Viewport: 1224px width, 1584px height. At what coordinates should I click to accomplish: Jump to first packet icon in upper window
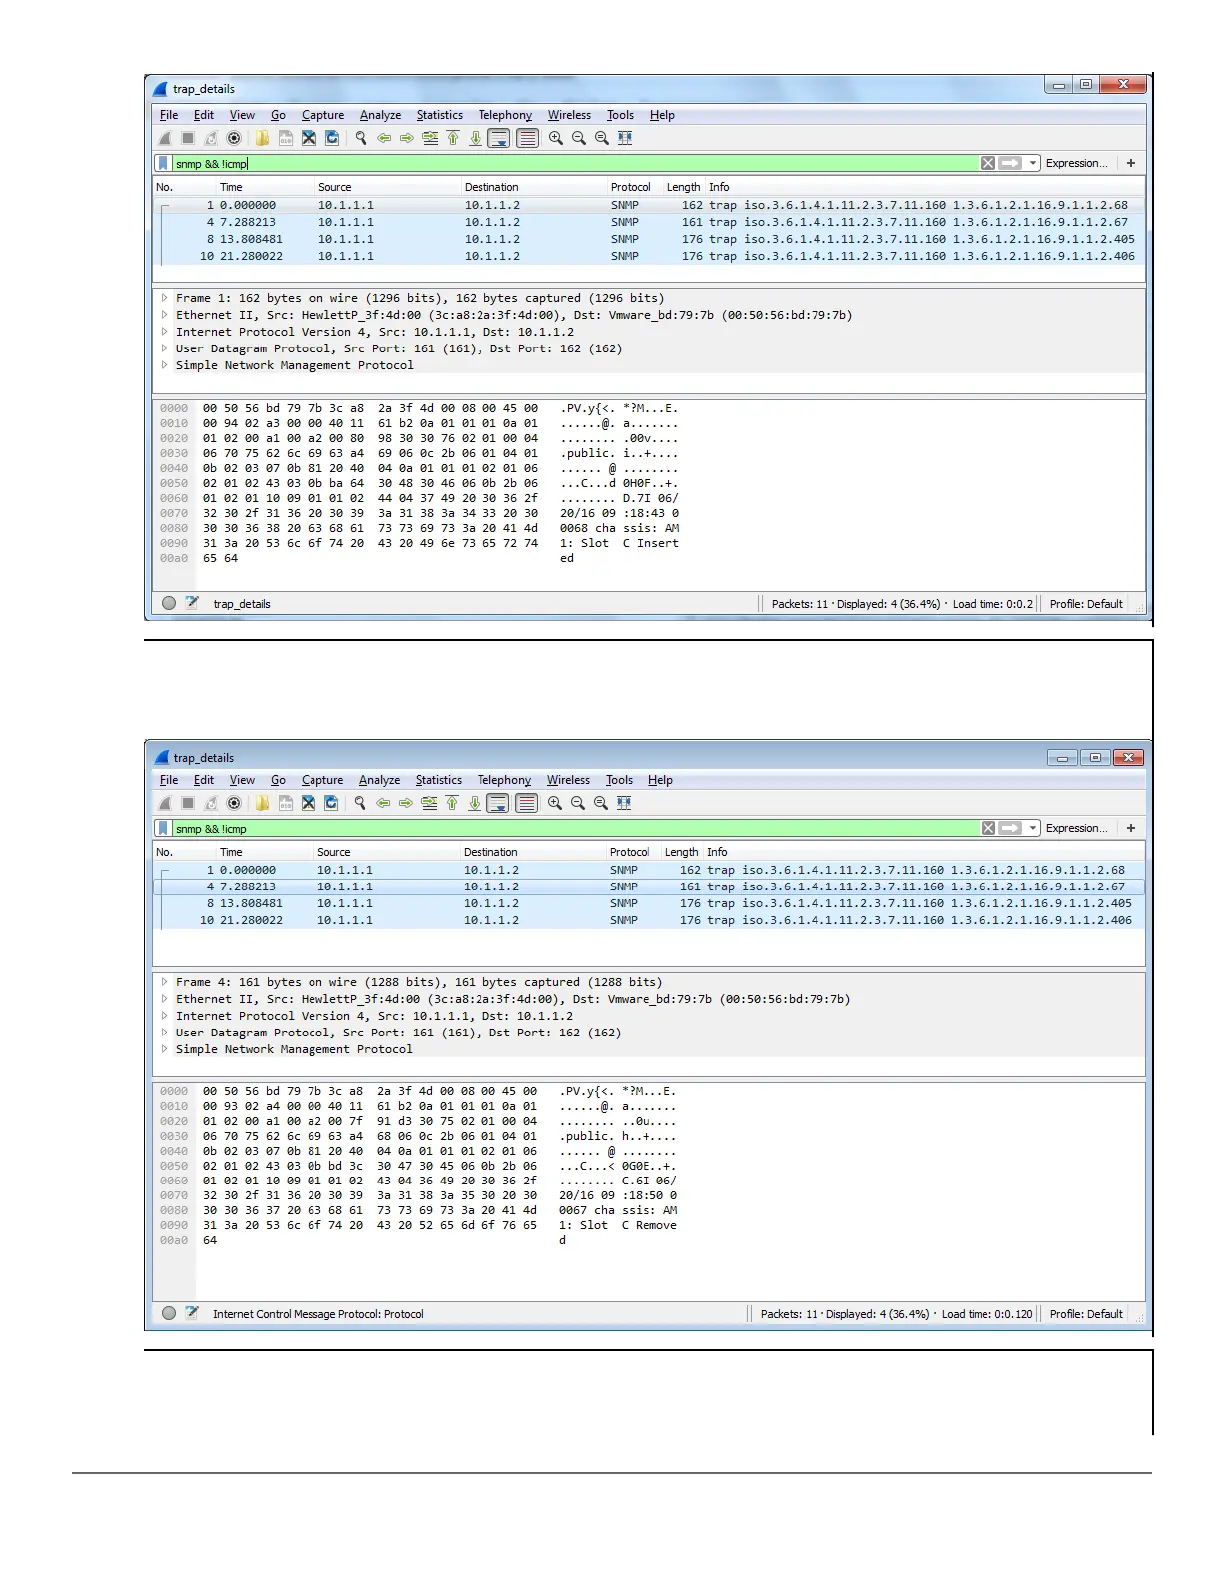pyautogui.click(x=453, y=138)
